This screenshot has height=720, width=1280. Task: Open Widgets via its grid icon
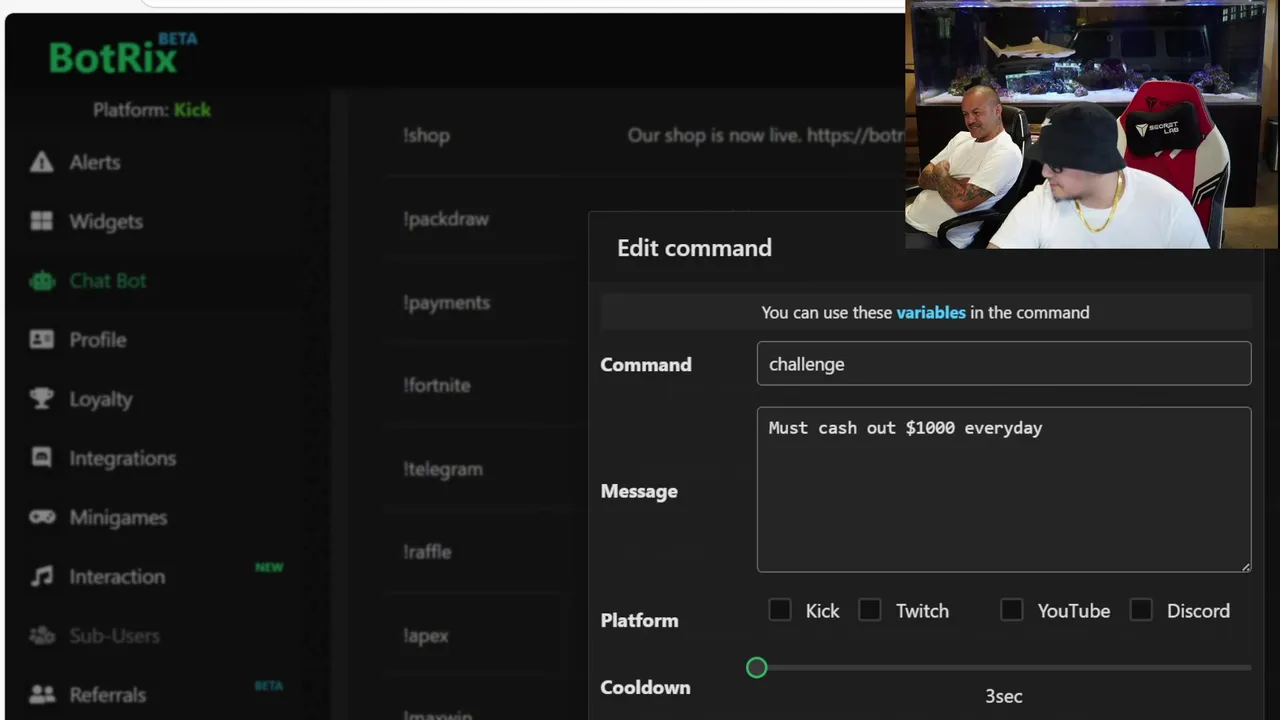pyautogui.click(x=41, y=221)
